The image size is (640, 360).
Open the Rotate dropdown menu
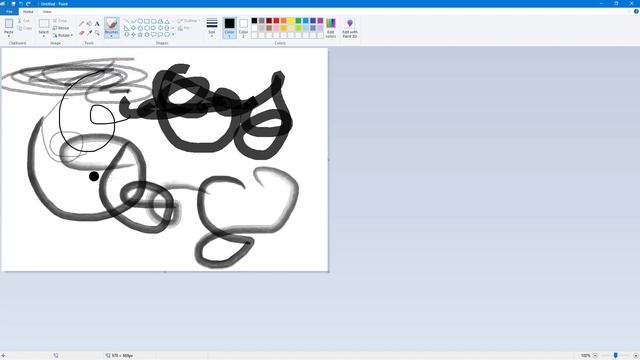[63, 35]
